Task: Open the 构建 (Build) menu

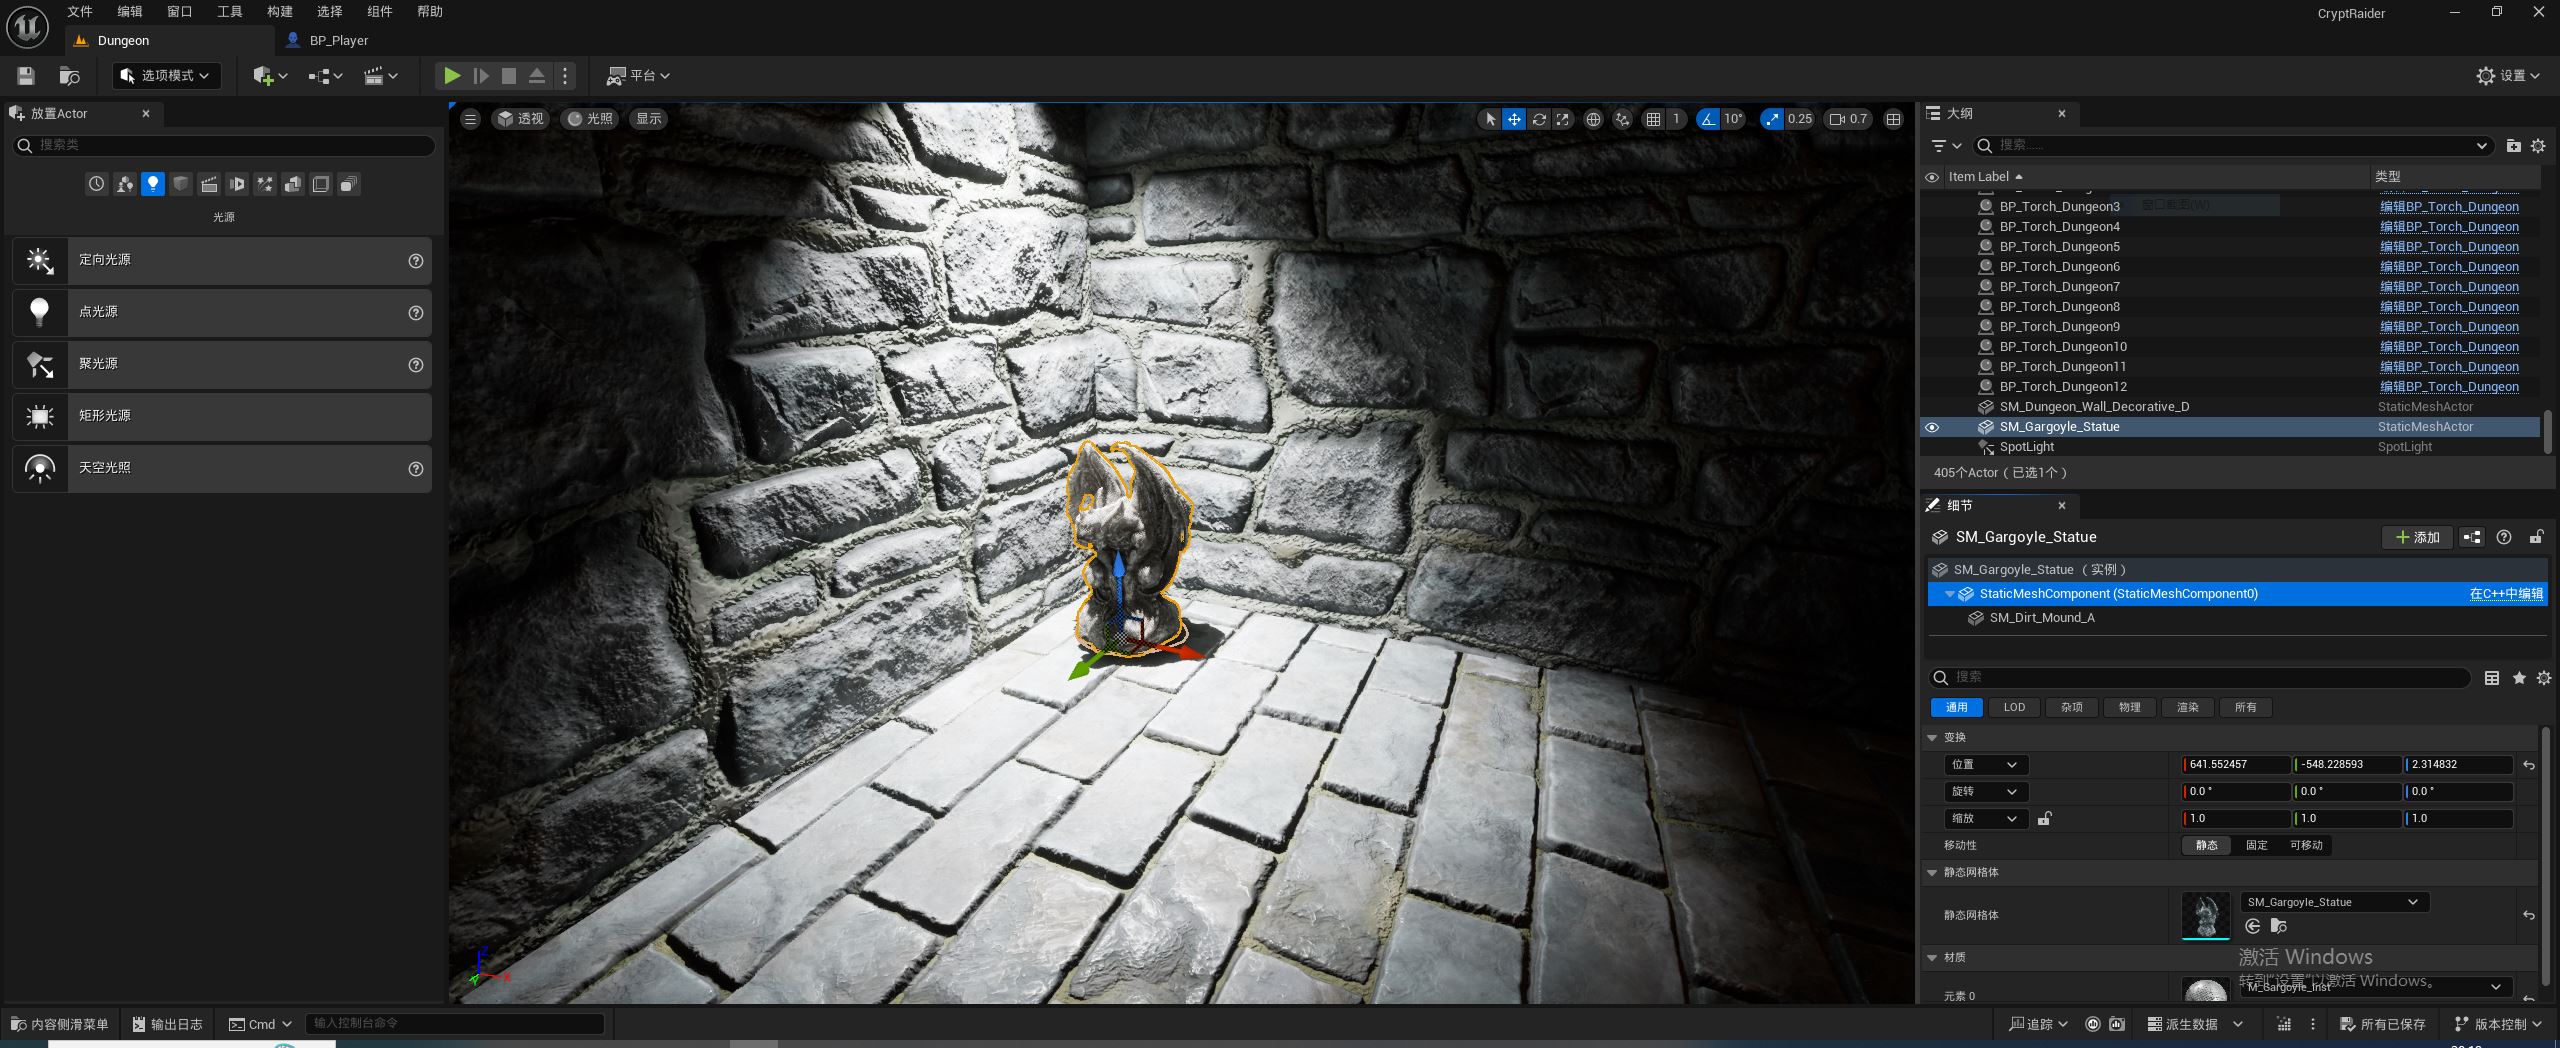Action: [279, 12]
